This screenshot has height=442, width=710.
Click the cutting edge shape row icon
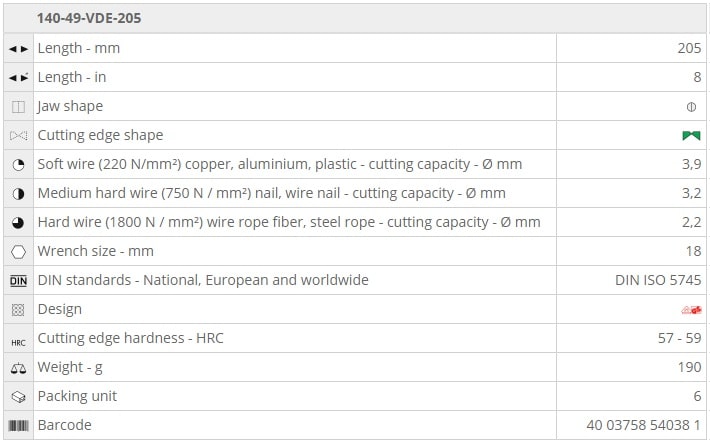point(18,135)
